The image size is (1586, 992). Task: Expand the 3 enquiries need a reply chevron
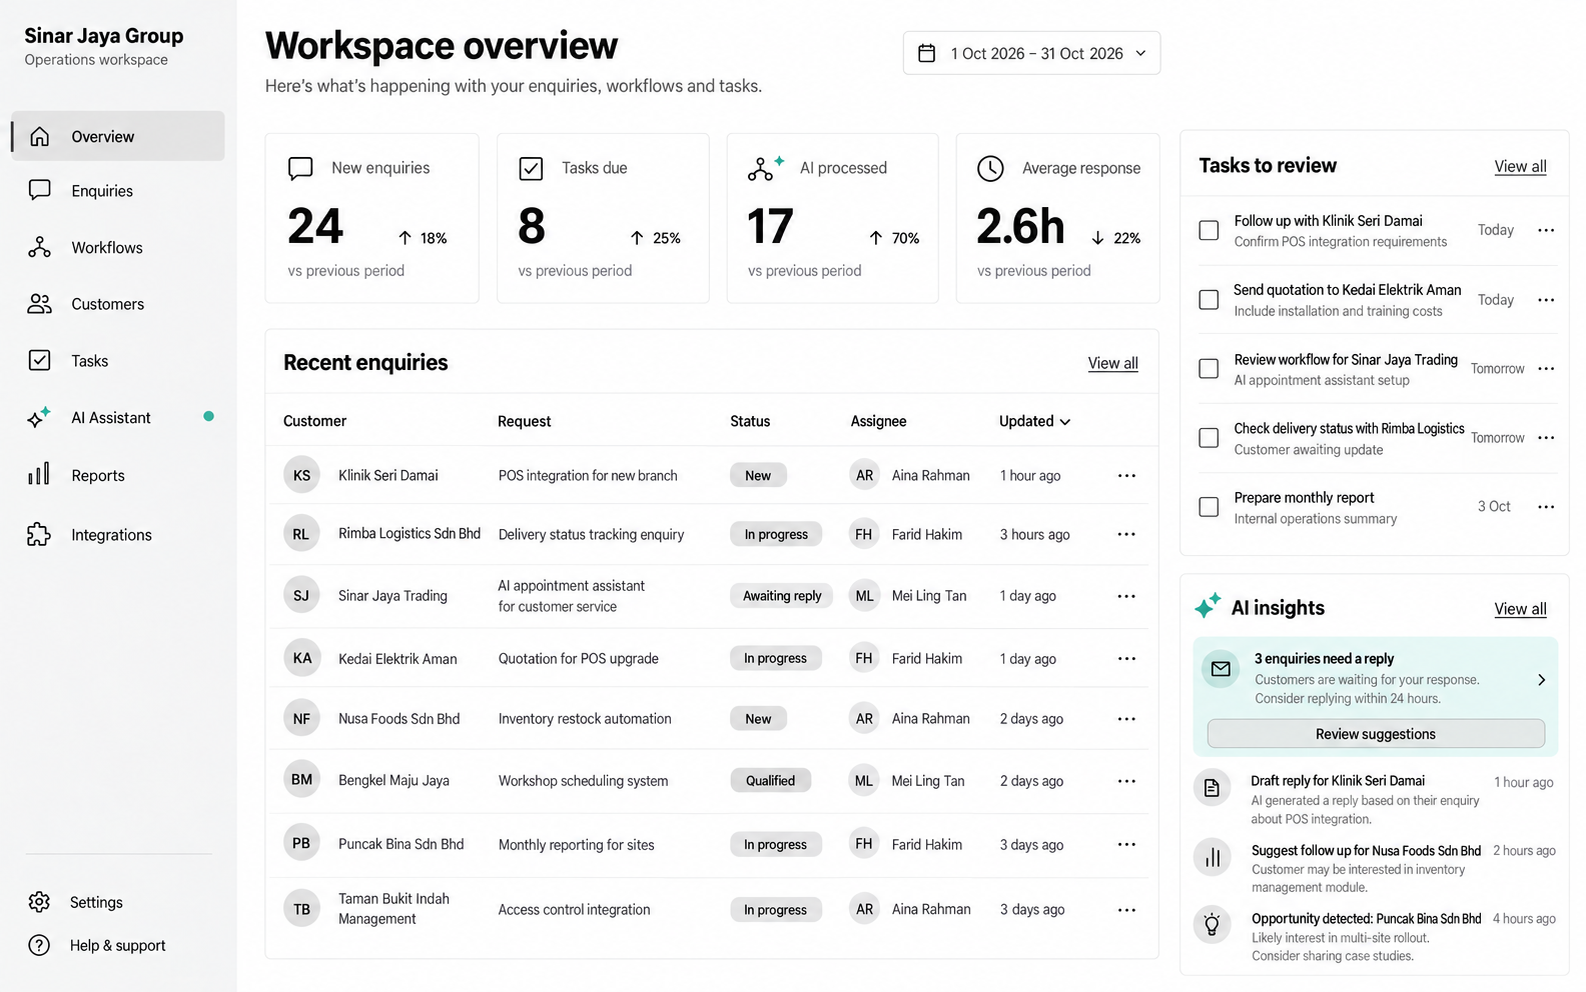1541,680
